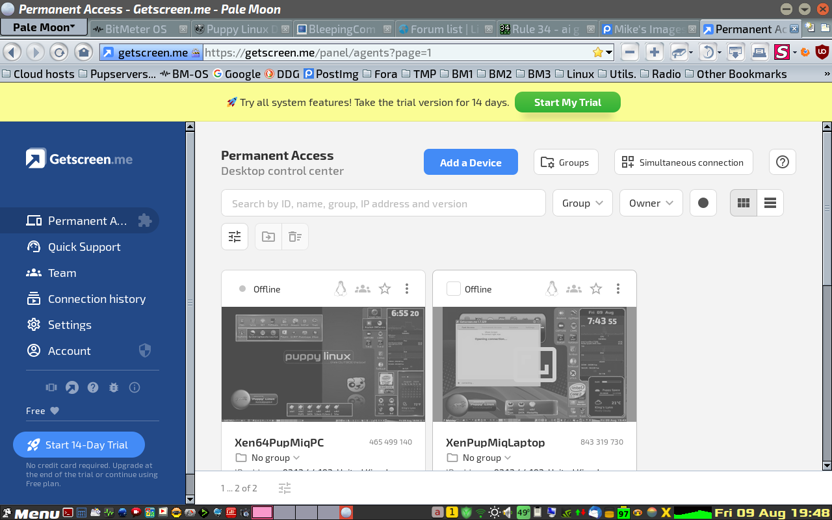The image size is (832, 520).
Task: Click the clock showing Fri 09 Aug 19:48
Action: (x=772, y=513)
